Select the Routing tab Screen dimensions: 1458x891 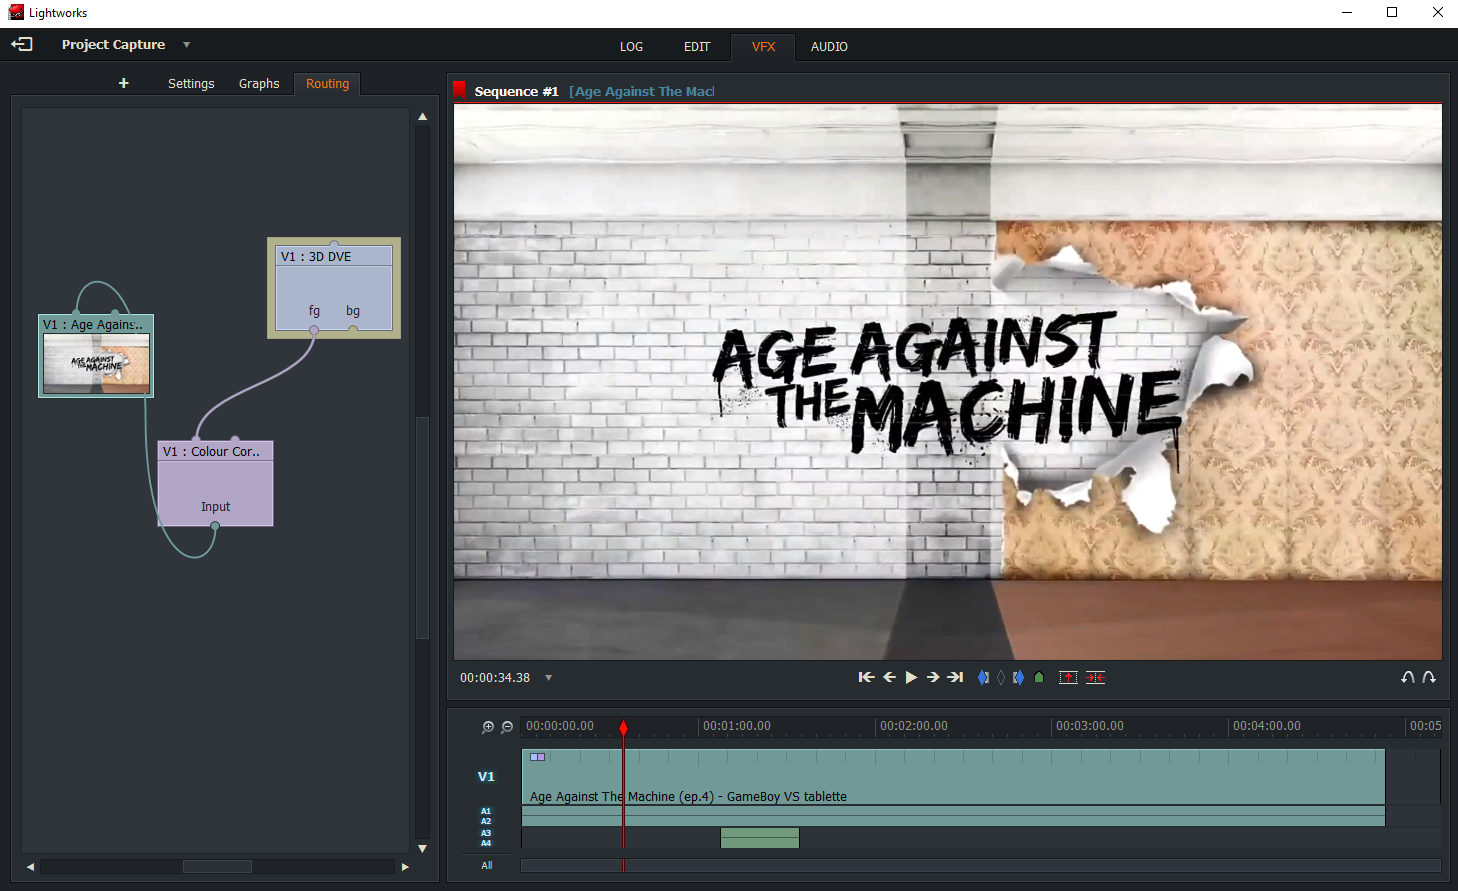click(x=327, y=84)
